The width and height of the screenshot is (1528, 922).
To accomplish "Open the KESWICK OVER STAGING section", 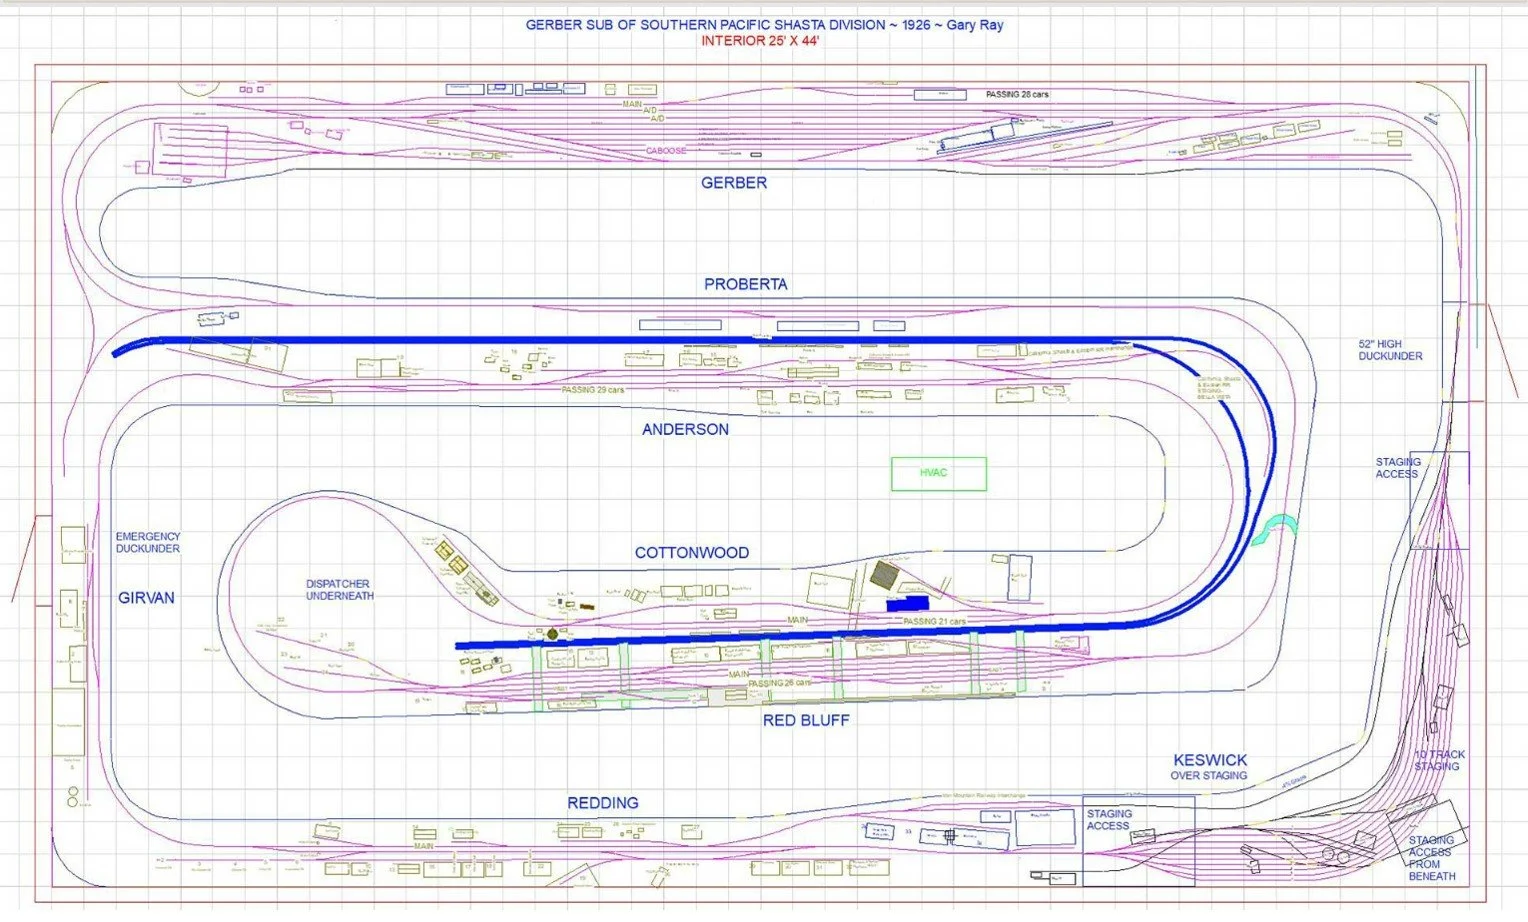I will pyautogui.click(x=1211, y=767).
